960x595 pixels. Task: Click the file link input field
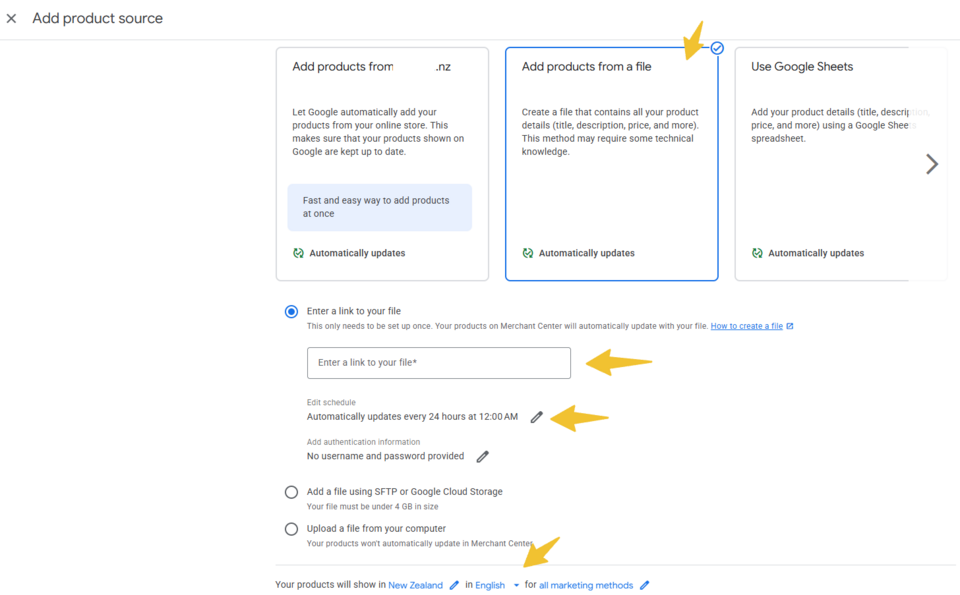pos(438,363)
